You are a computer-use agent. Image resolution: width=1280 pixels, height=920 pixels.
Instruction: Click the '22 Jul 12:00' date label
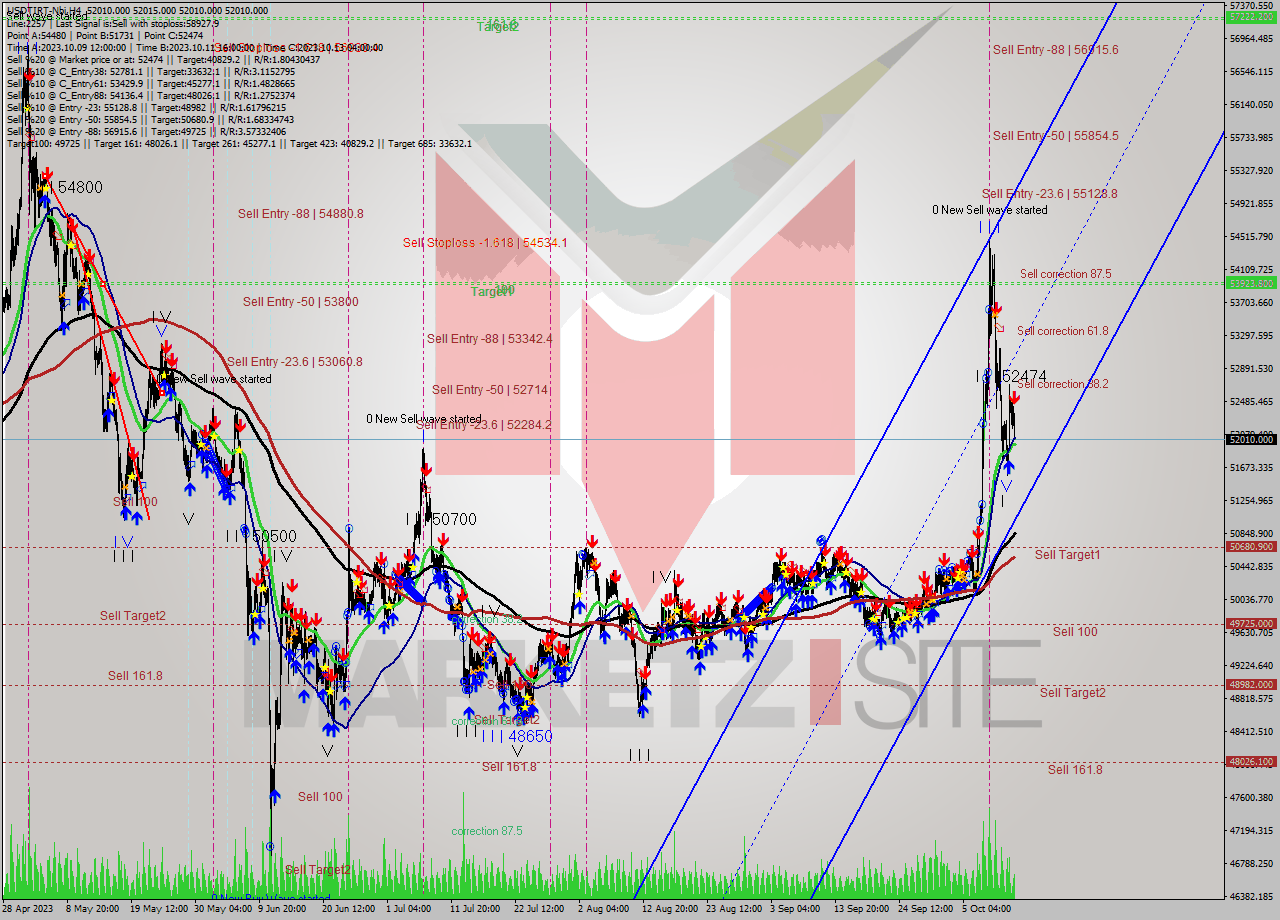tap(541, 910)
